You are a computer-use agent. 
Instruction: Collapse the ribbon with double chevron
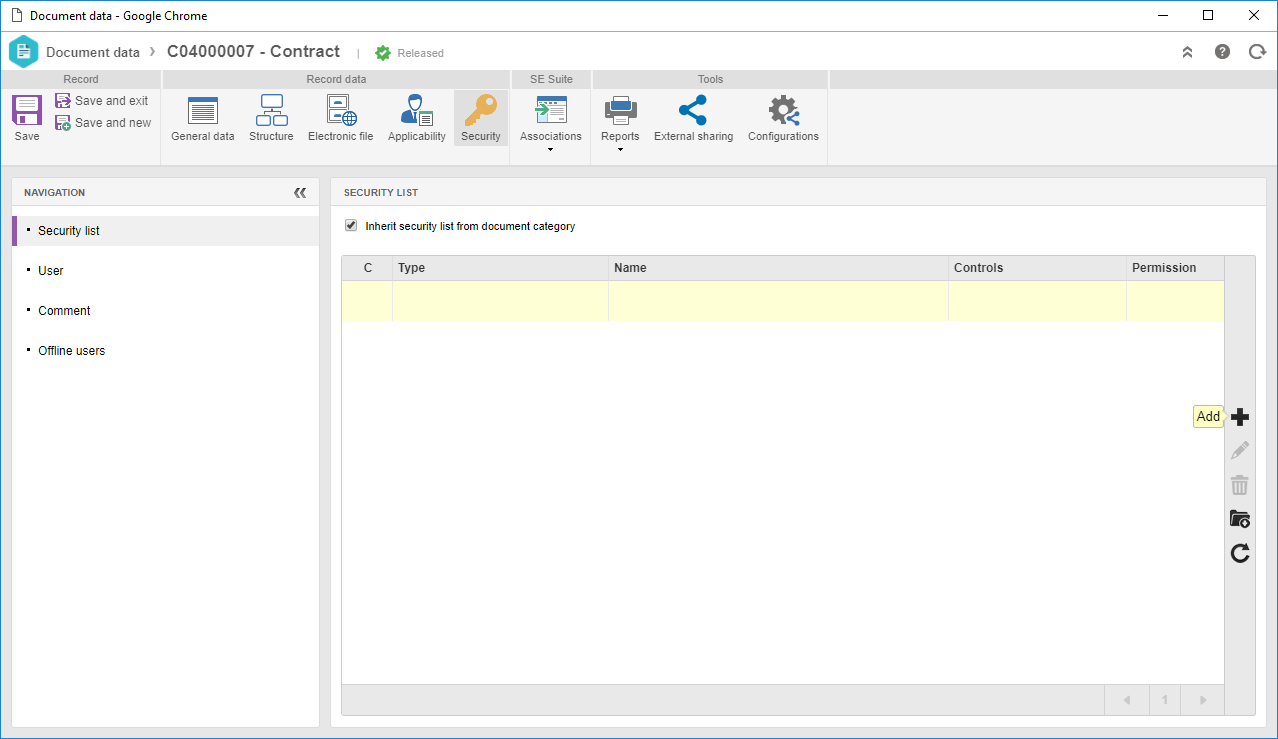point(1188,52)
